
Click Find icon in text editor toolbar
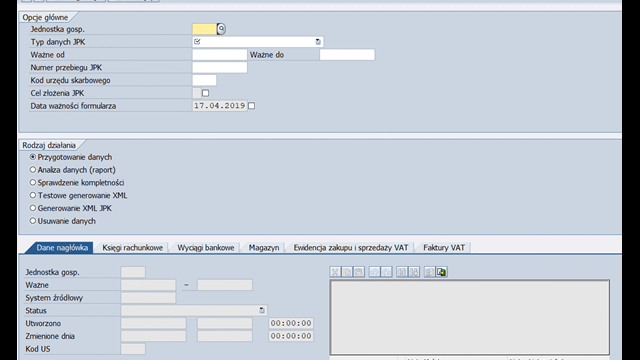pos(402,272)
